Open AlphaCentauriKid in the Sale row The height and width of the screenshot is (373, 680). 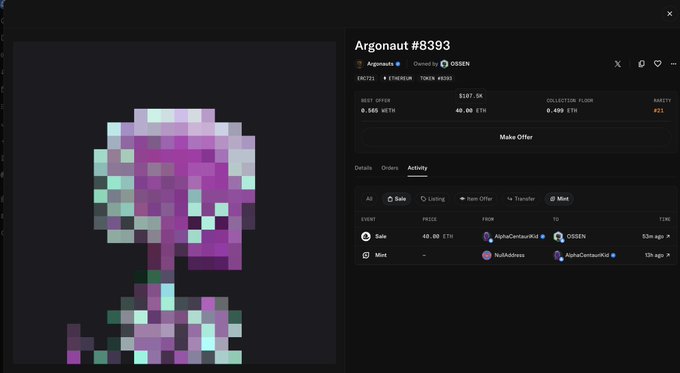tap(516, 236)
